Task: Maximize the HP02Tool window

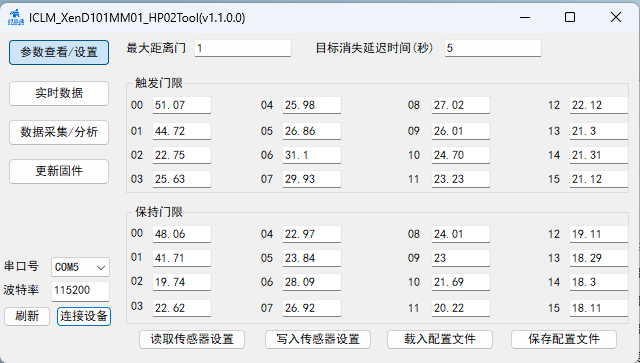Action: (570, 18)
